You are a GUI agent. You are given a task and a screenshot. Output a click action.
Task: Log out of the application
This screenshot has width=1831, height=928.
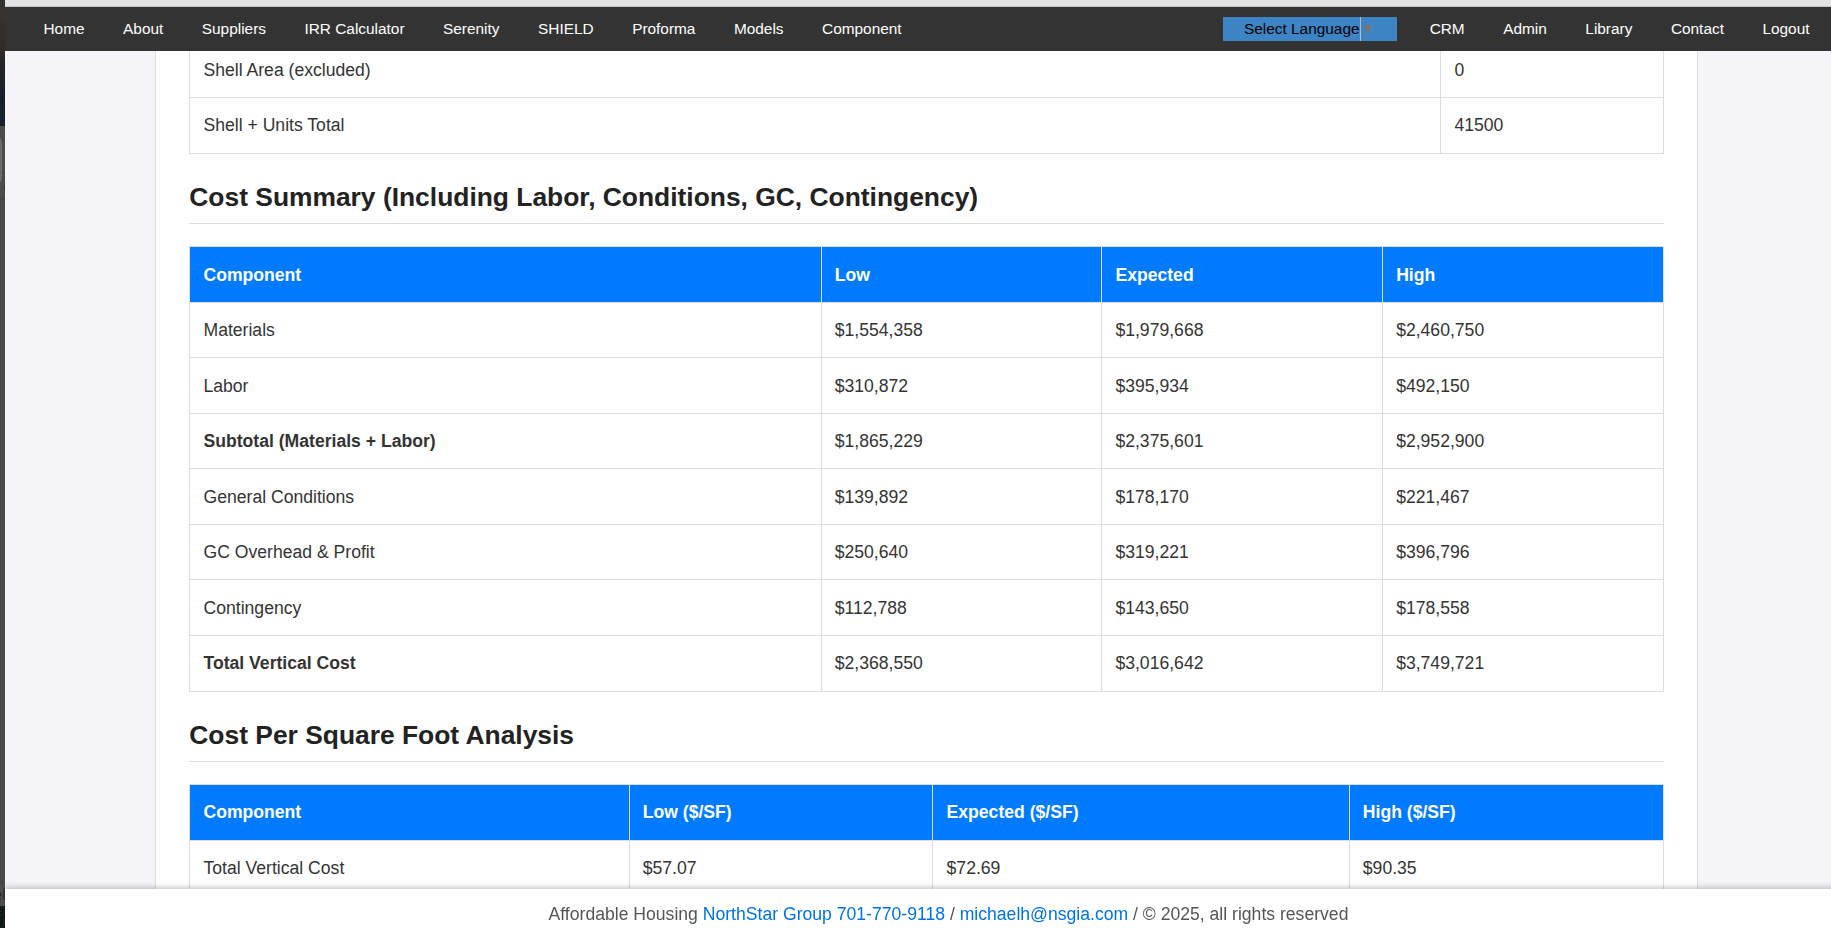tap(1786, 29)
